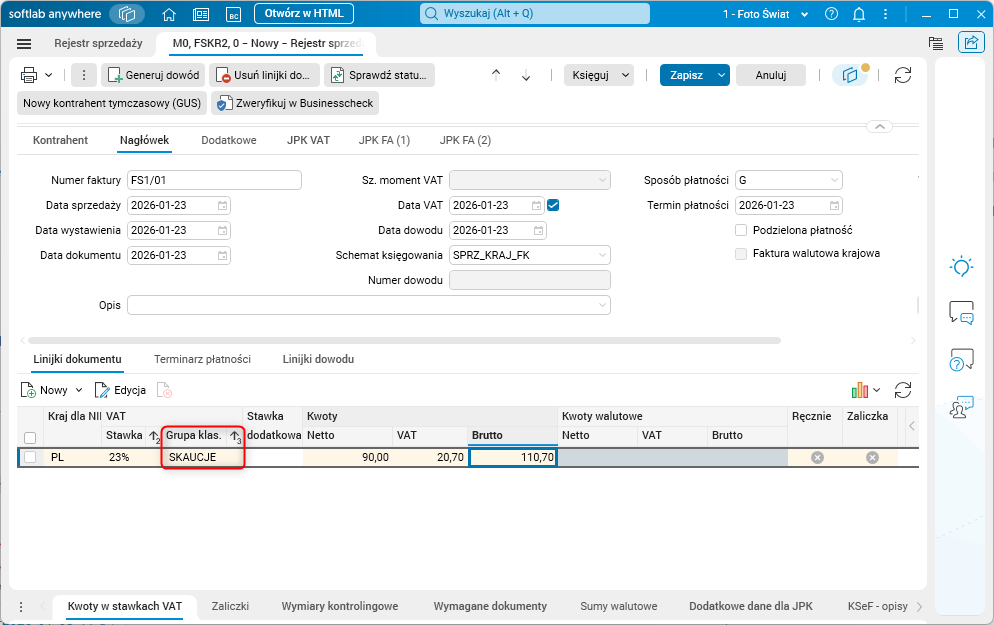This screenshot has width=994, height=625.
Task: Open the chat message icon in sidebar
Action: coord(961,313)
